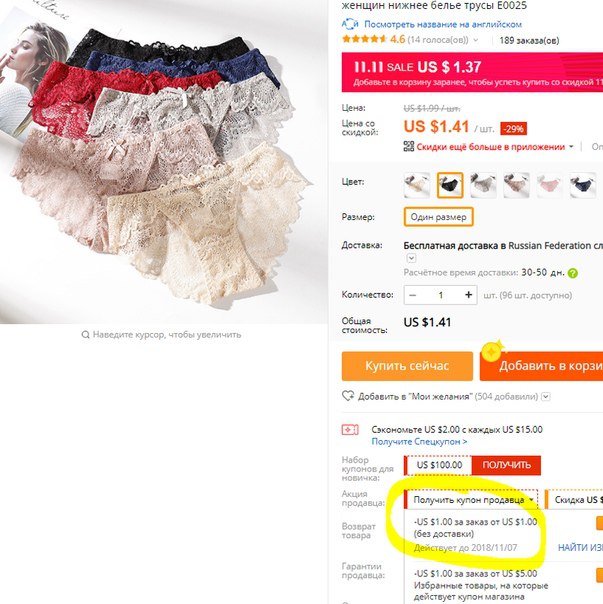Screen dimensions: 603x604
Task: Click the red coupon icon near savings offer
Action: (350, 429)
